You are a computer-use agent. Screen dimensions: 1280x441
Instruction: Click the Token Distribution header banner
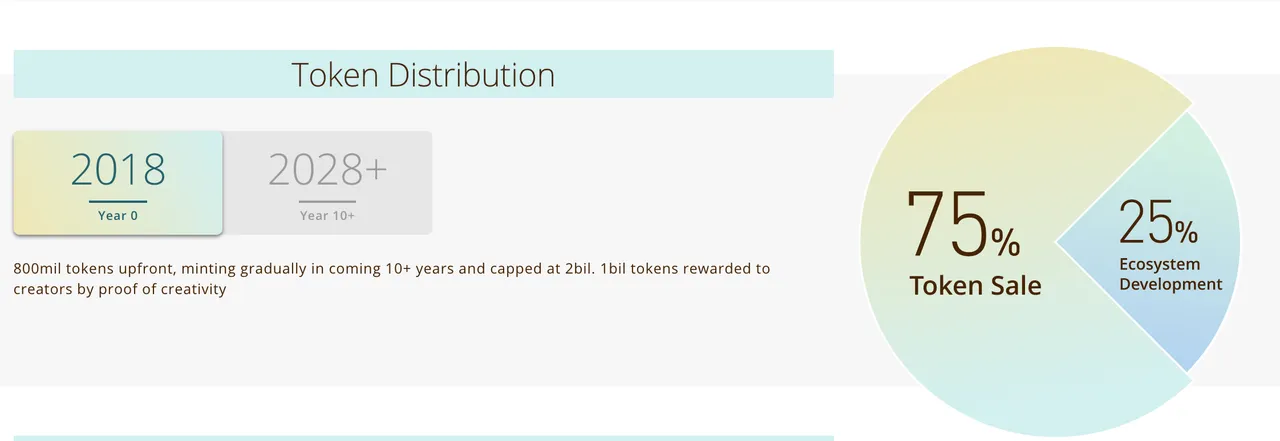[x=423, y=74]
